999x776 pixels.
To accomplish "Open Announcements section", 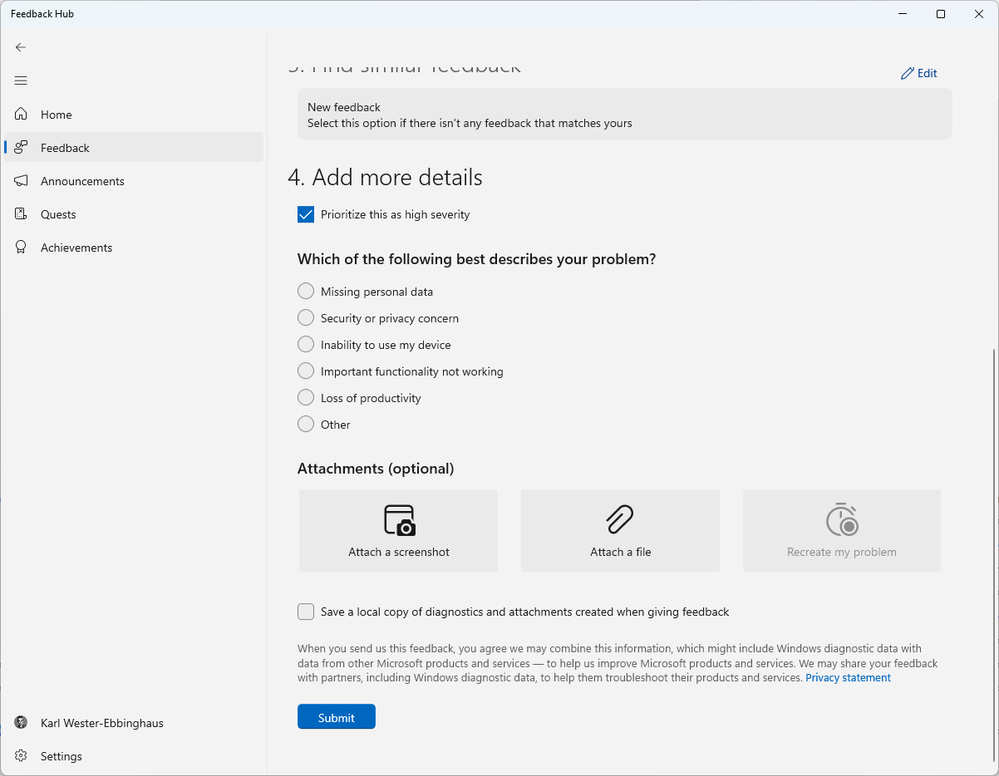I will coord(133,181).
